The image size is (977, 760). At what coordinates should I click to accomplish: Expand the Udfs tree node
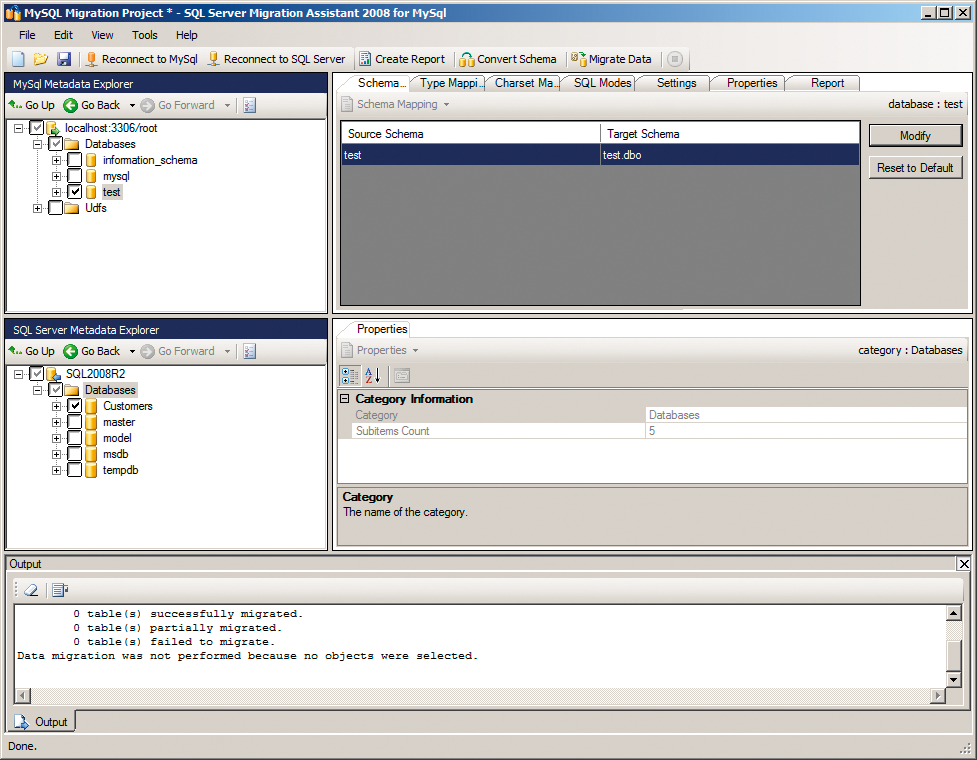tap(37, 208)
